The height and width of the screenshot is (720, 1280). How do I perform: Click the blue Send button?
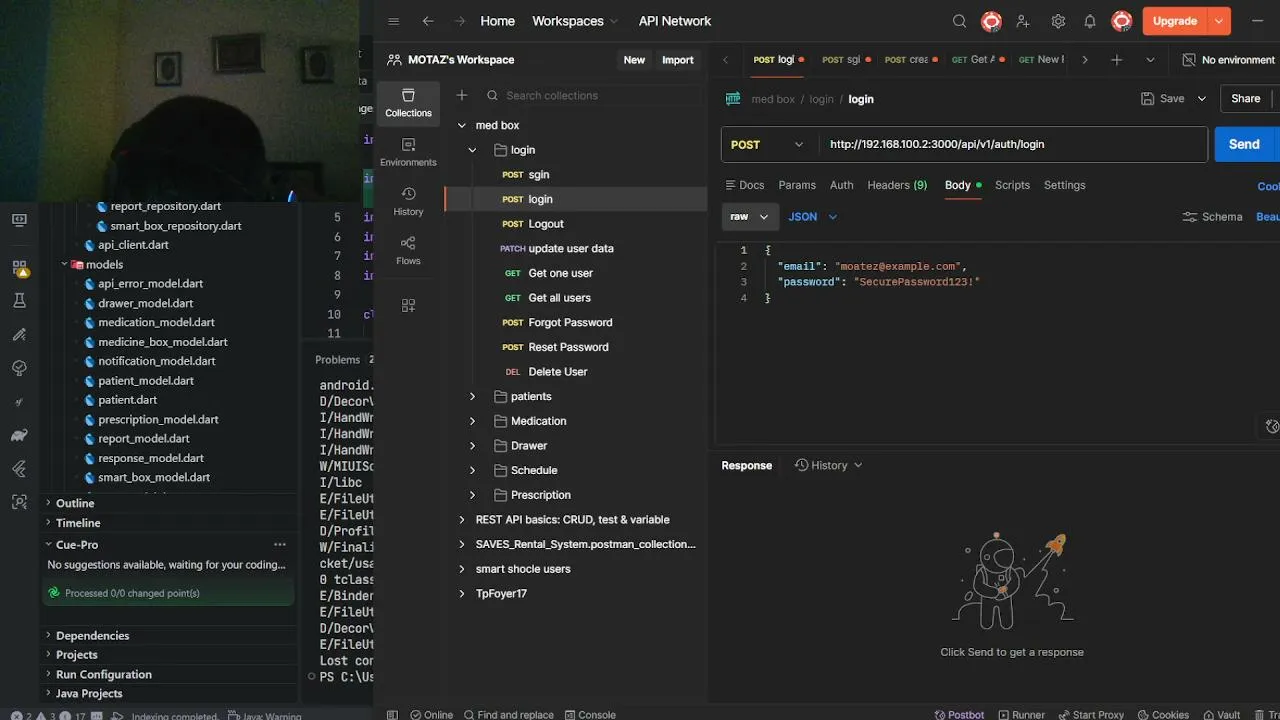1245,145
